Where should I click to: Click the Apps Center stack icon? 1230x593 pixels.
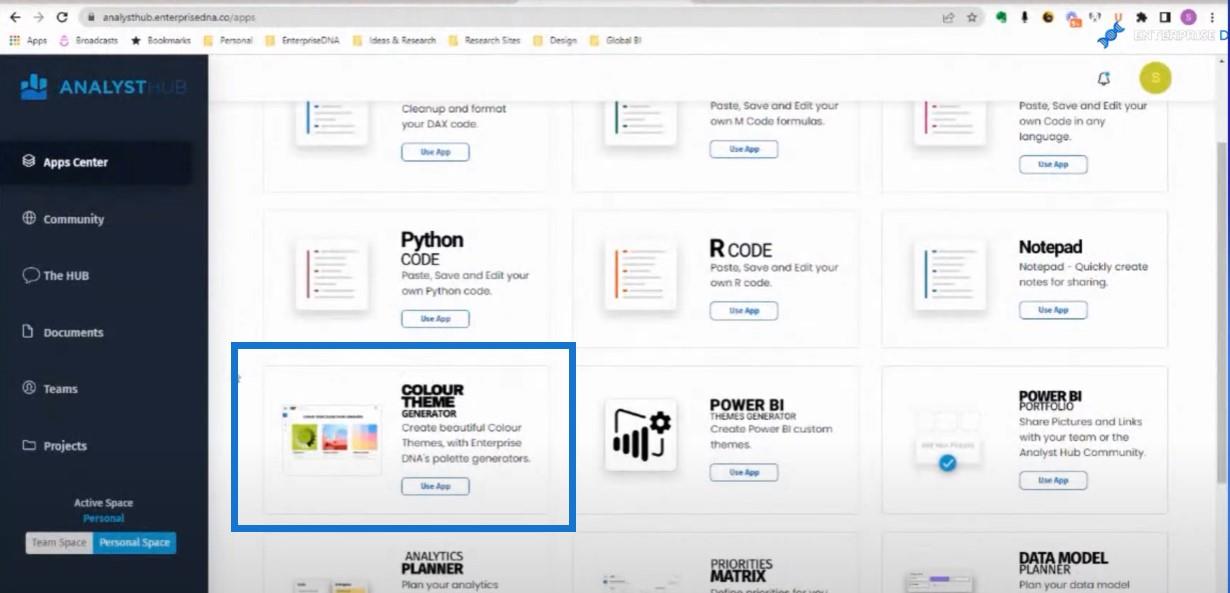29,161
